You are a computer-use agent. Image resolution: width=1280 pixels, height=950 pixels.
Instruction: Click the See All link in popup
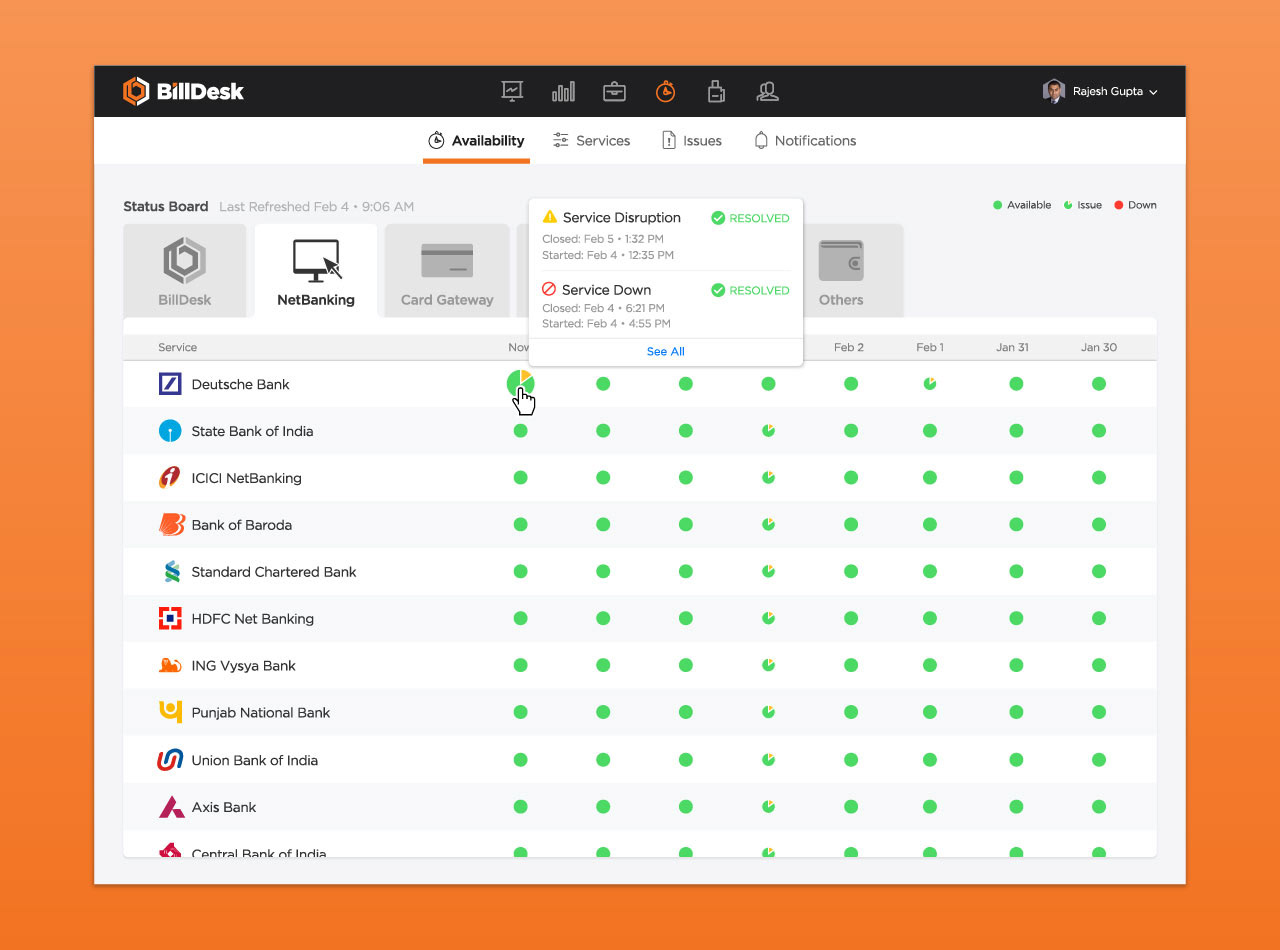666,351
